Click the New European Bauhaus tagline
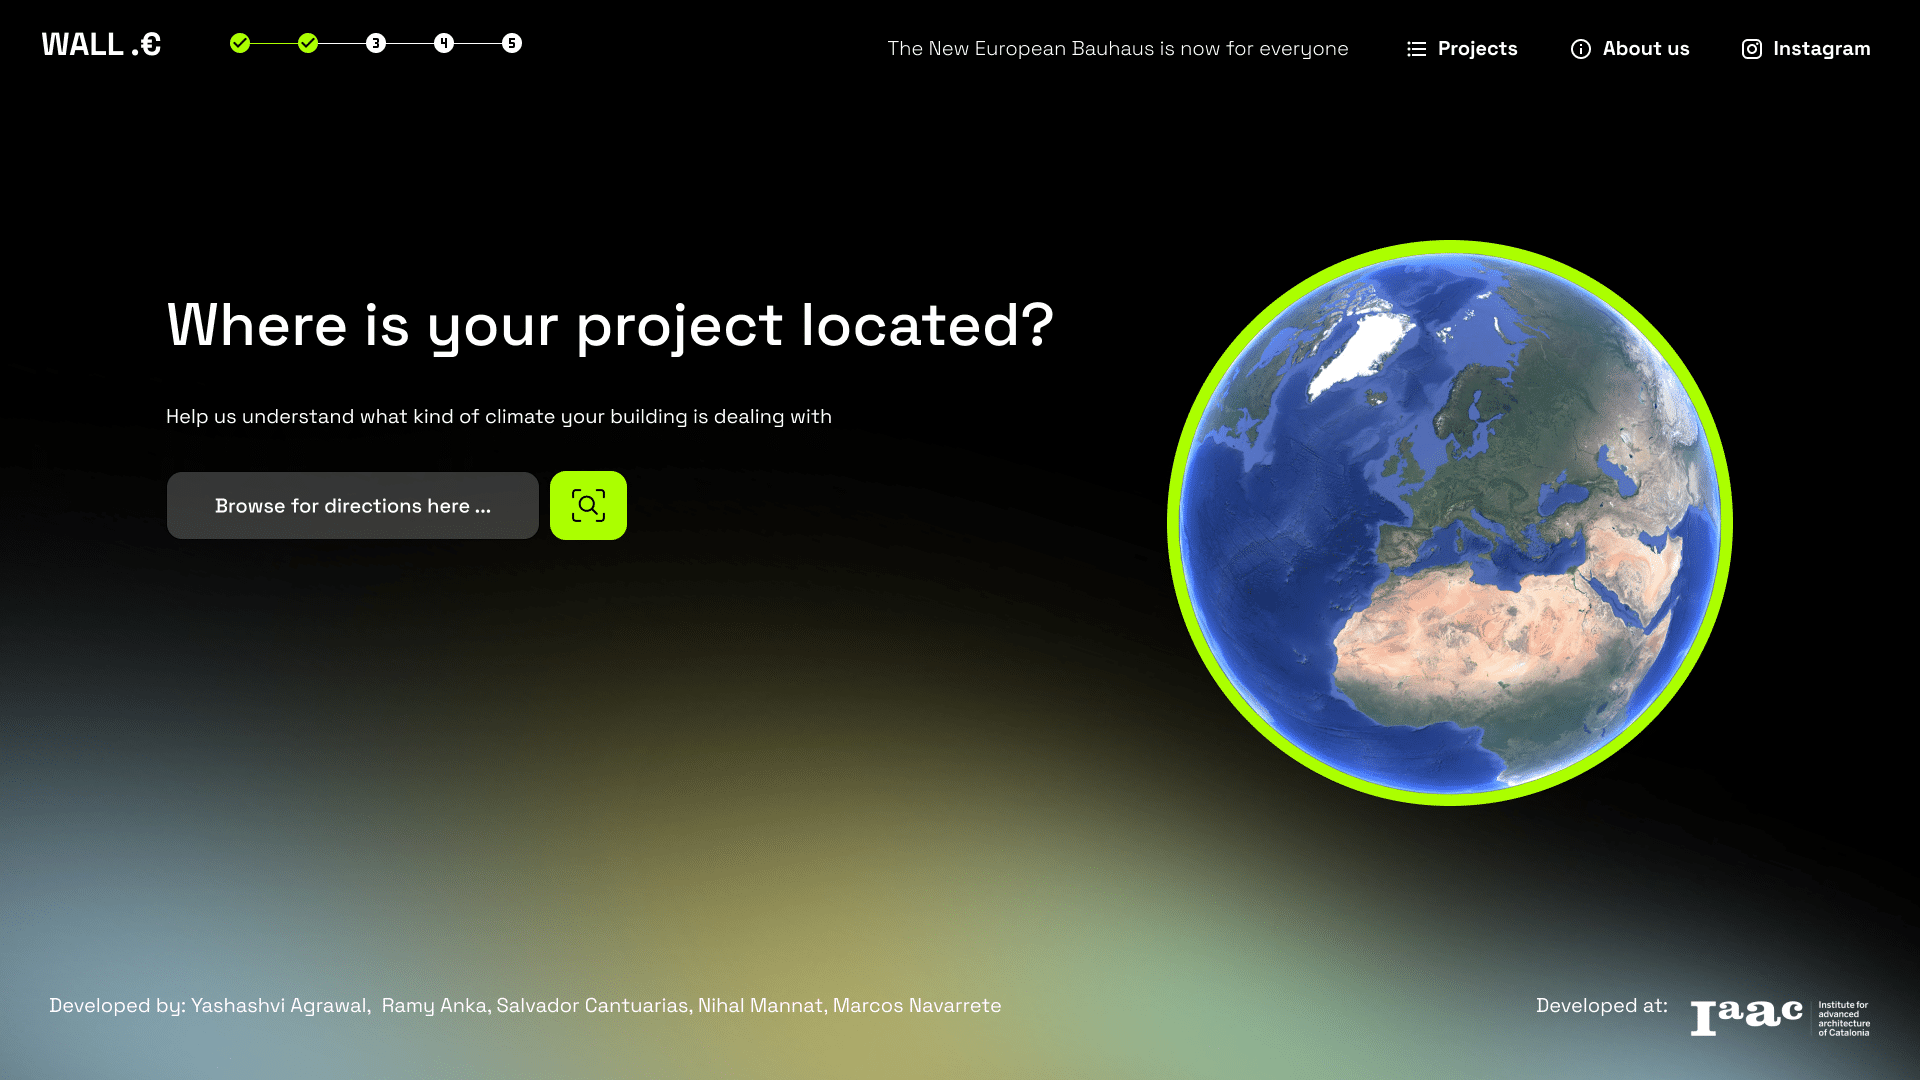The height and width of the screenshot is (1080, 1920). pos(1117,49)
